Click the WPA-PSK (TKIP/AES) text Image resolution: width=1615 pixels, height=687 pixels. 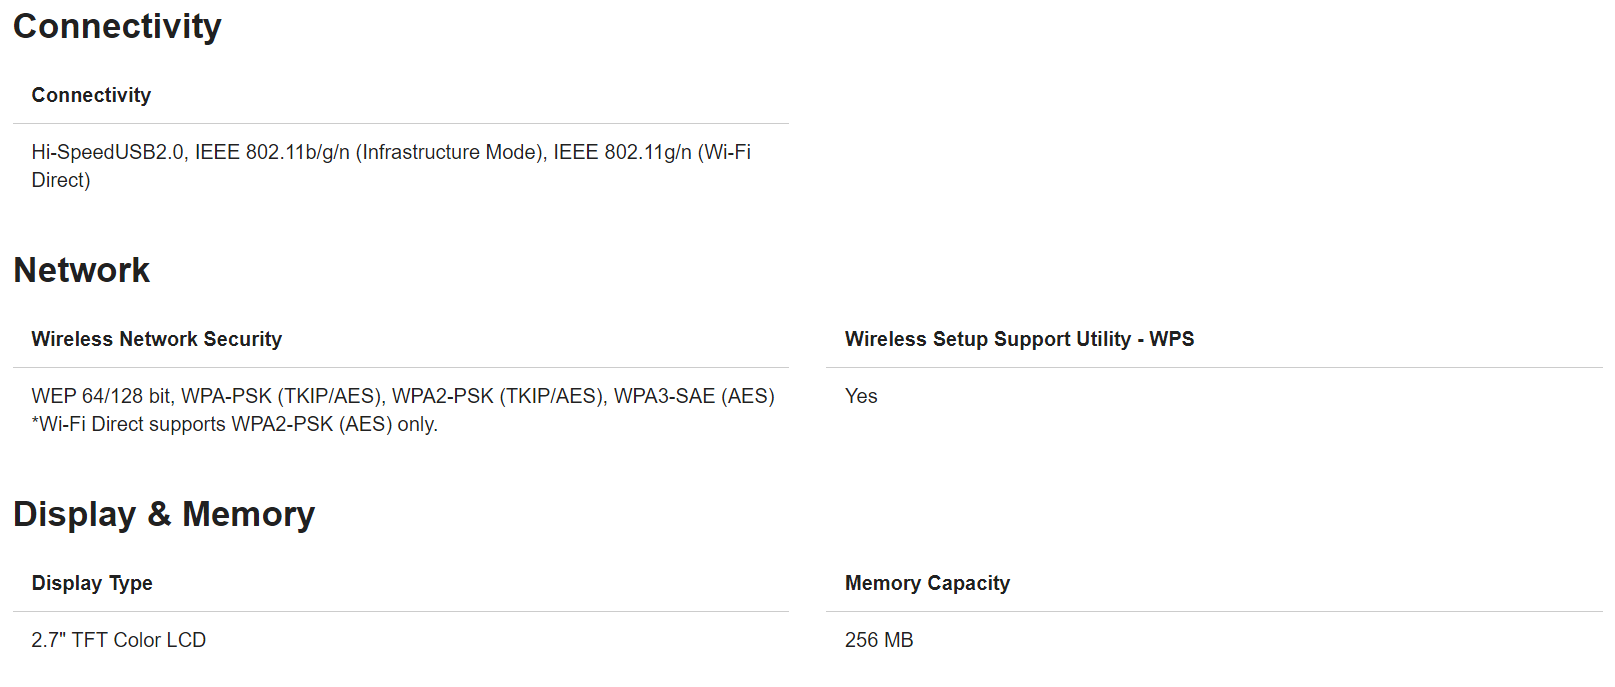(282, 396)
